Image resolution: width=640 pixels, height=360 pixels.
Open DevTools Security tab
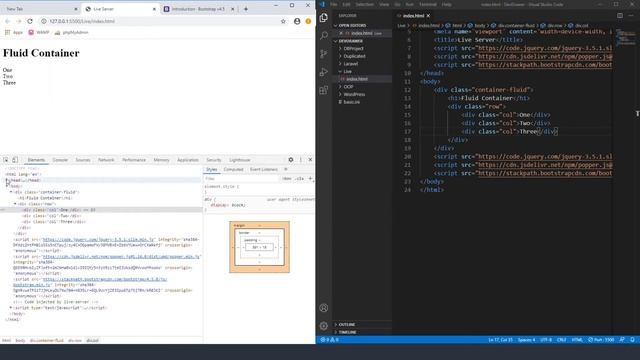(213, 160)
